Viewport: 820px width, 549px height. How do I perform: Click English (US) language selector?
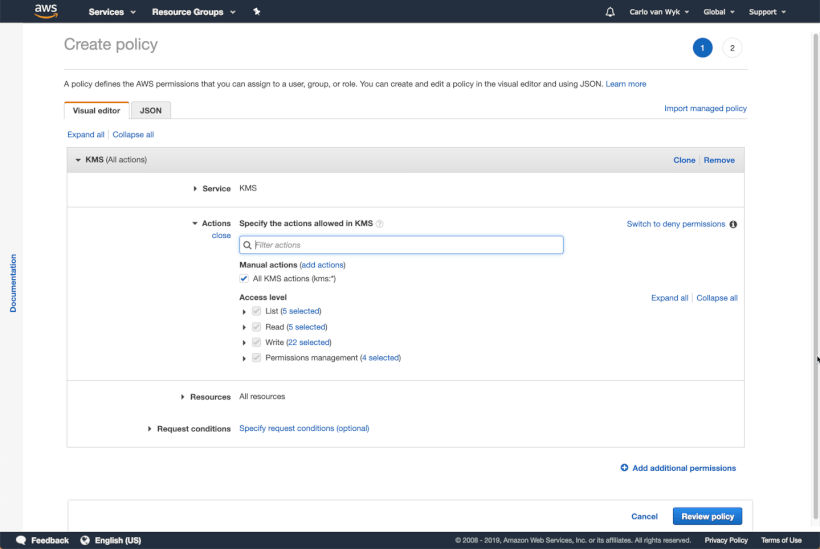tap(118, 540)
